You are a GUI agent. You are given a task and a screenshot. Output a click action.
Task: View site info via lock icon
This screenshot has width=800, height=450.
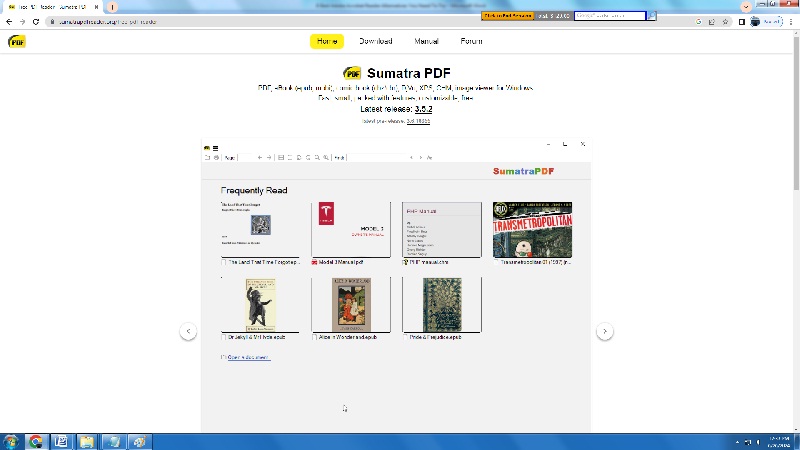point(52,22)
